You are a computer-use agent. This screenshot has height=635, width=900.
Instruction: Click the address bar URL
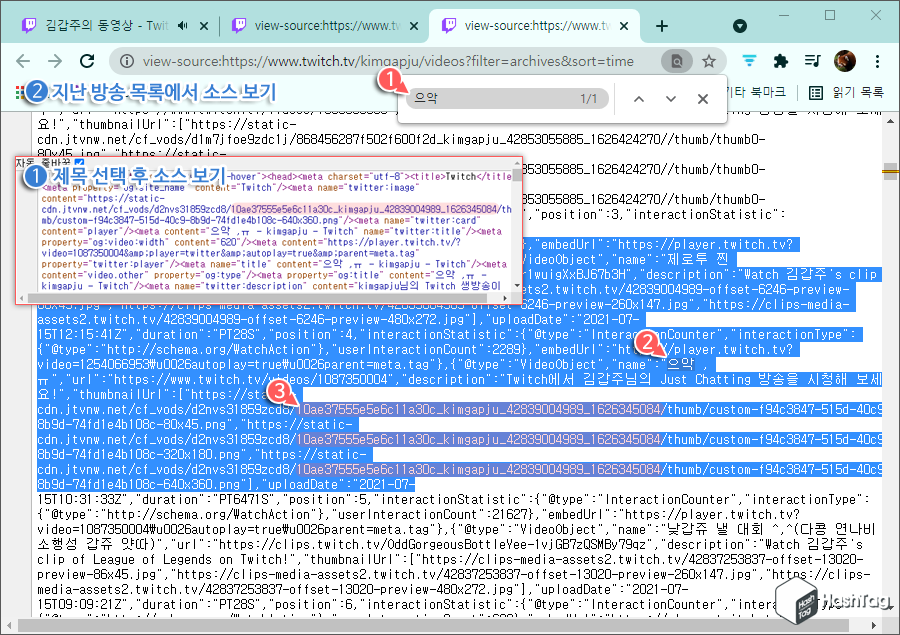click(x=388, y=61)
